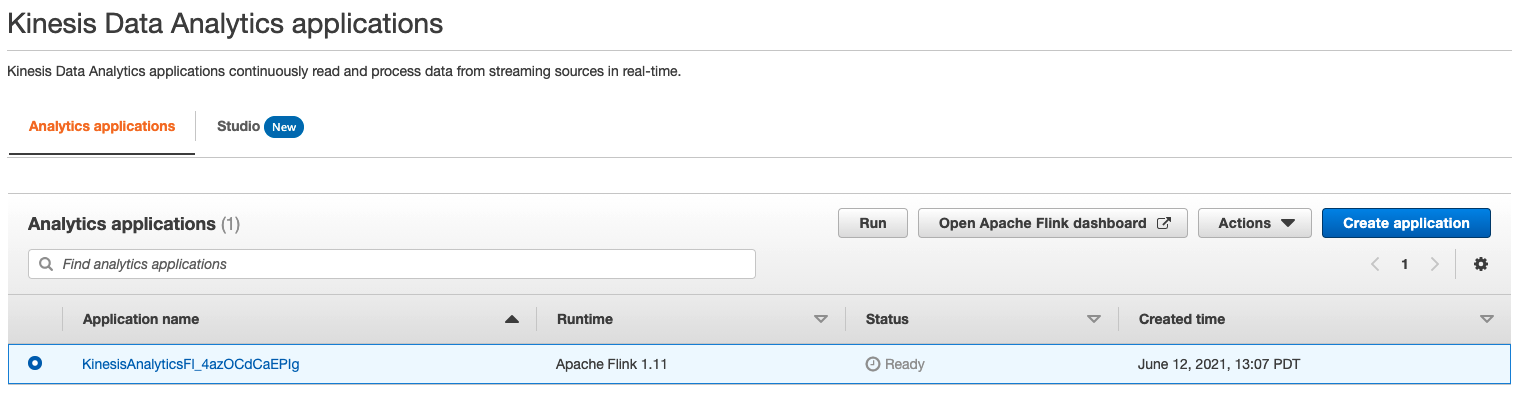Image resolution: width=1521 pixels, height=403 pixels.
Task: Open the table preferences gear icon
Action: coord(1481,264)
